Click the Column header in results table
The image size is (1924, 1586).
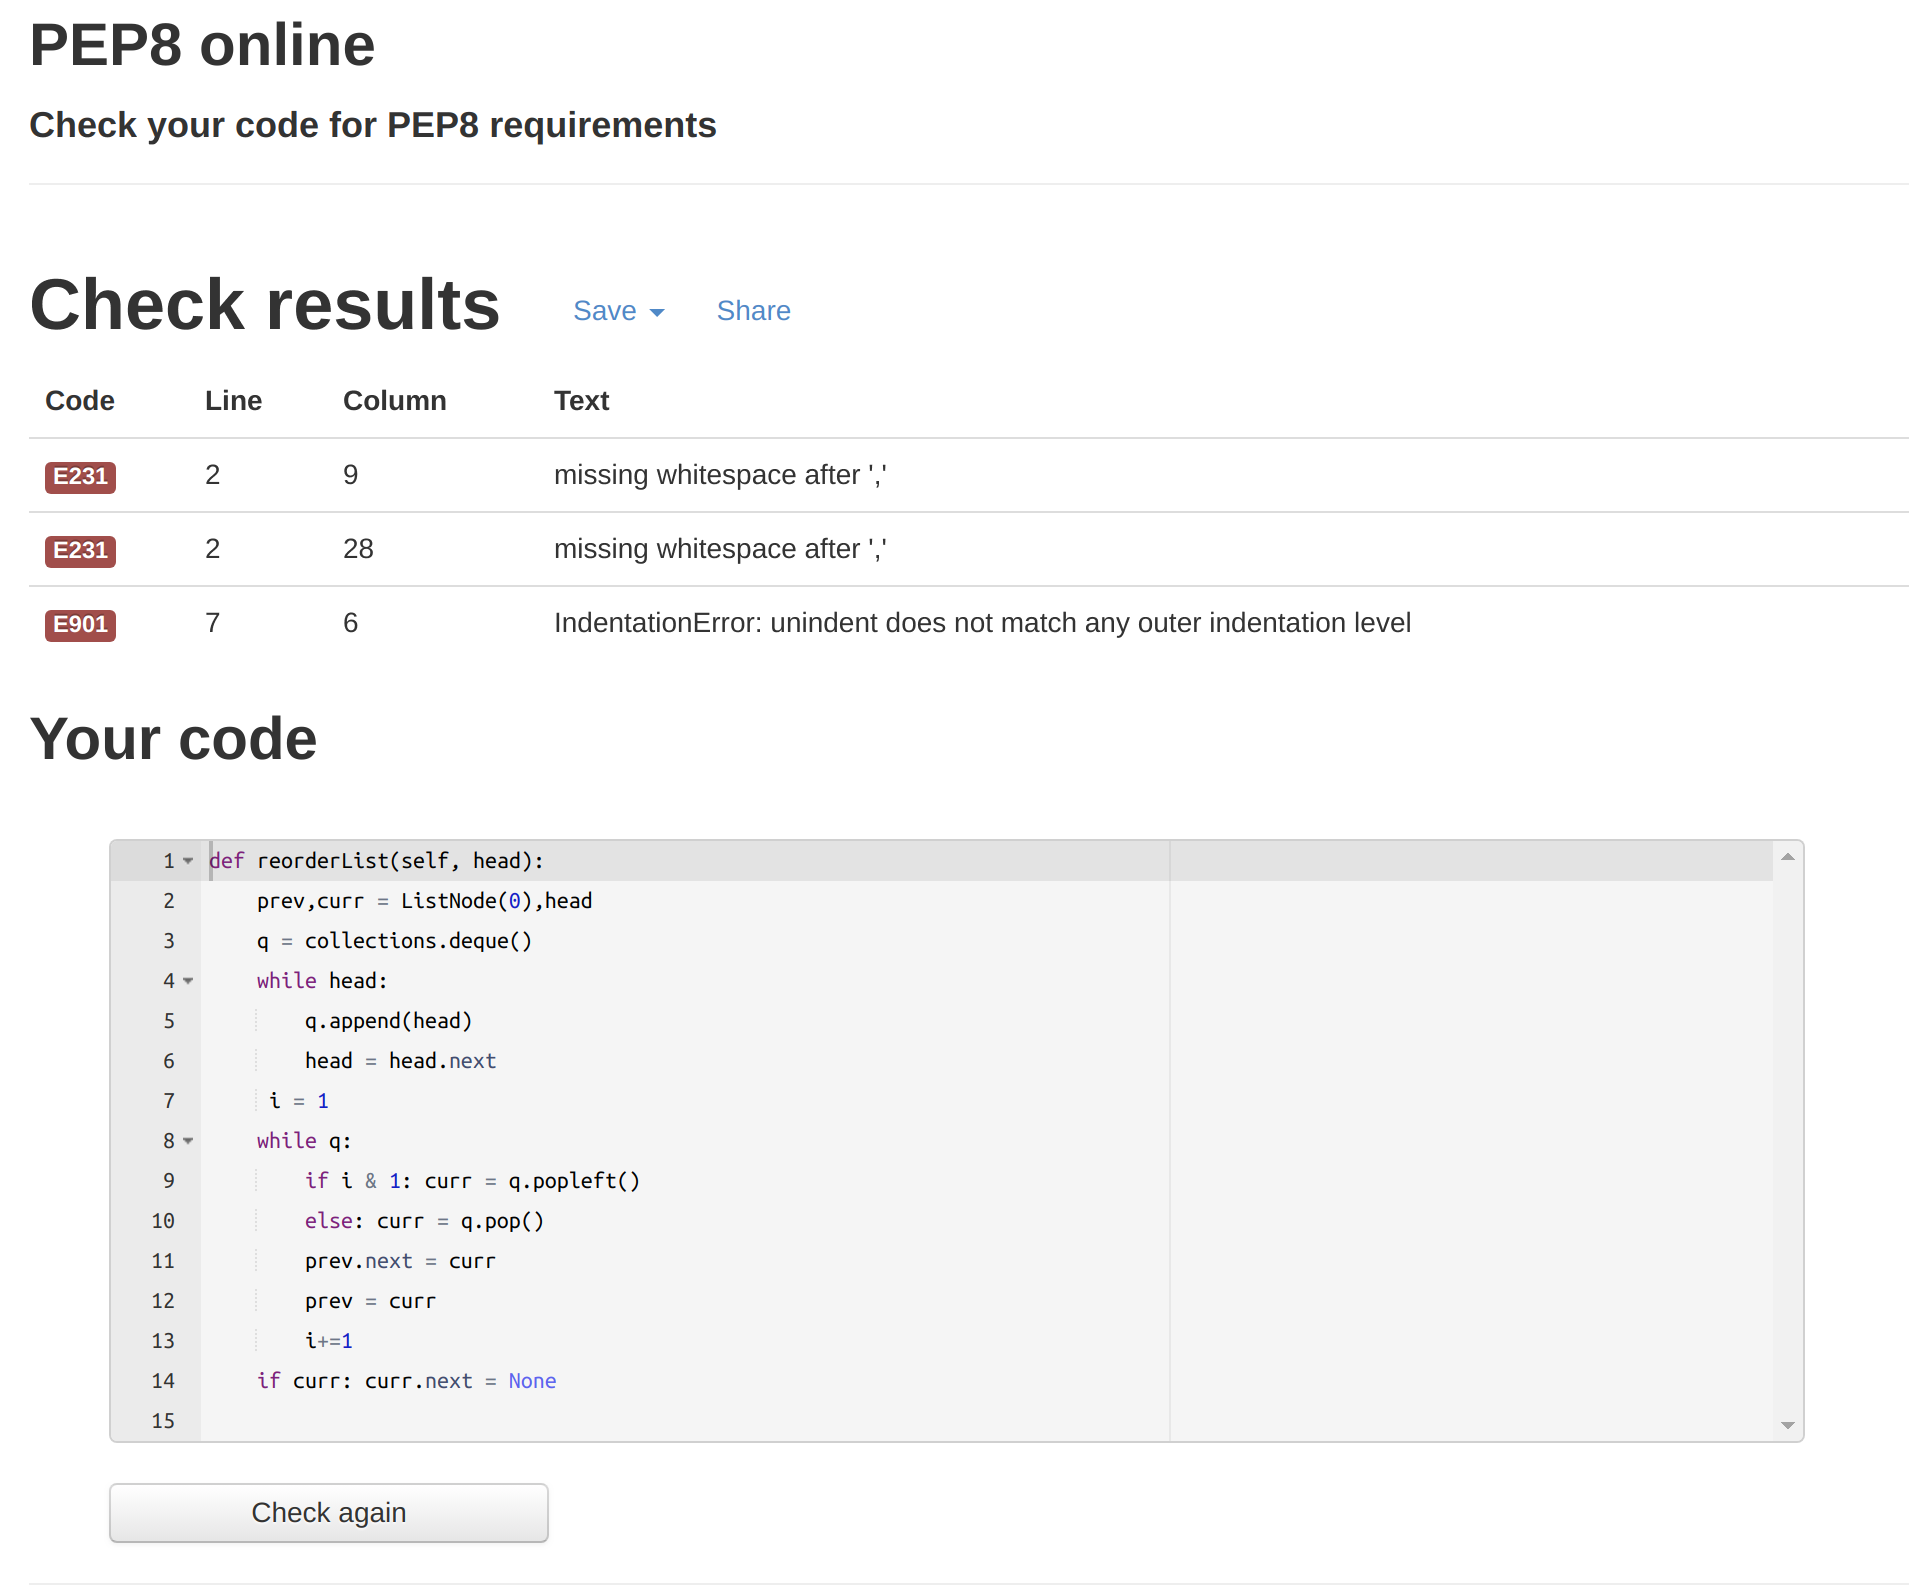click(394, 401)
